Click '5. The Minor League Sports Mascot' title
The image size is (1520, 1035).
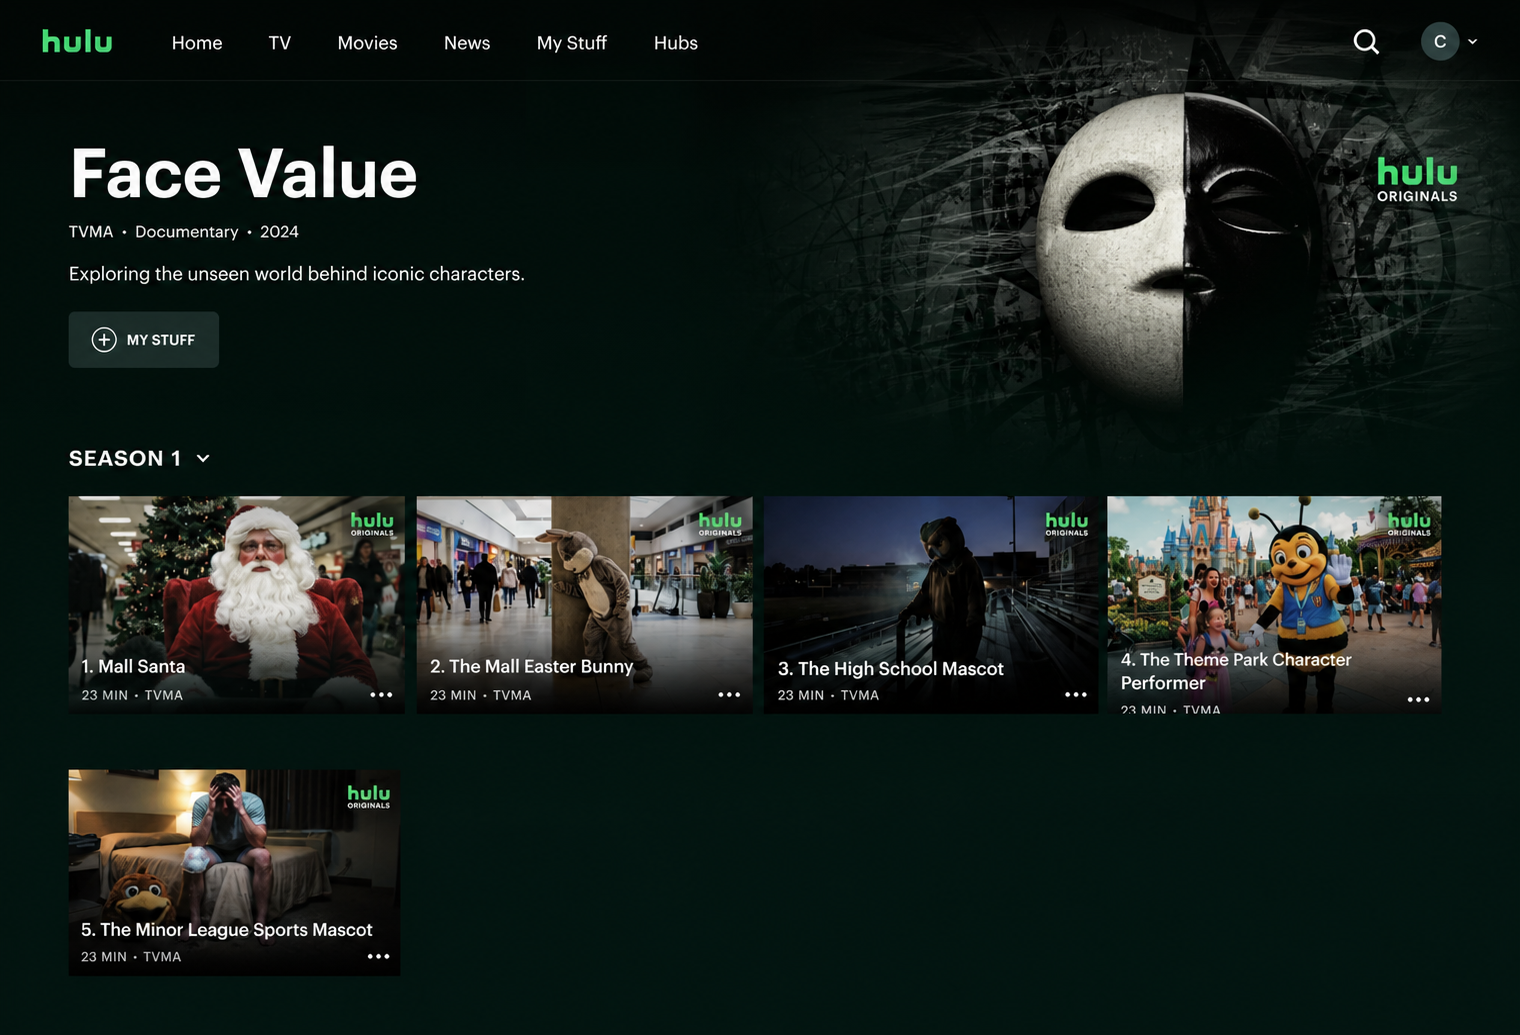click(x=227, y=930)
